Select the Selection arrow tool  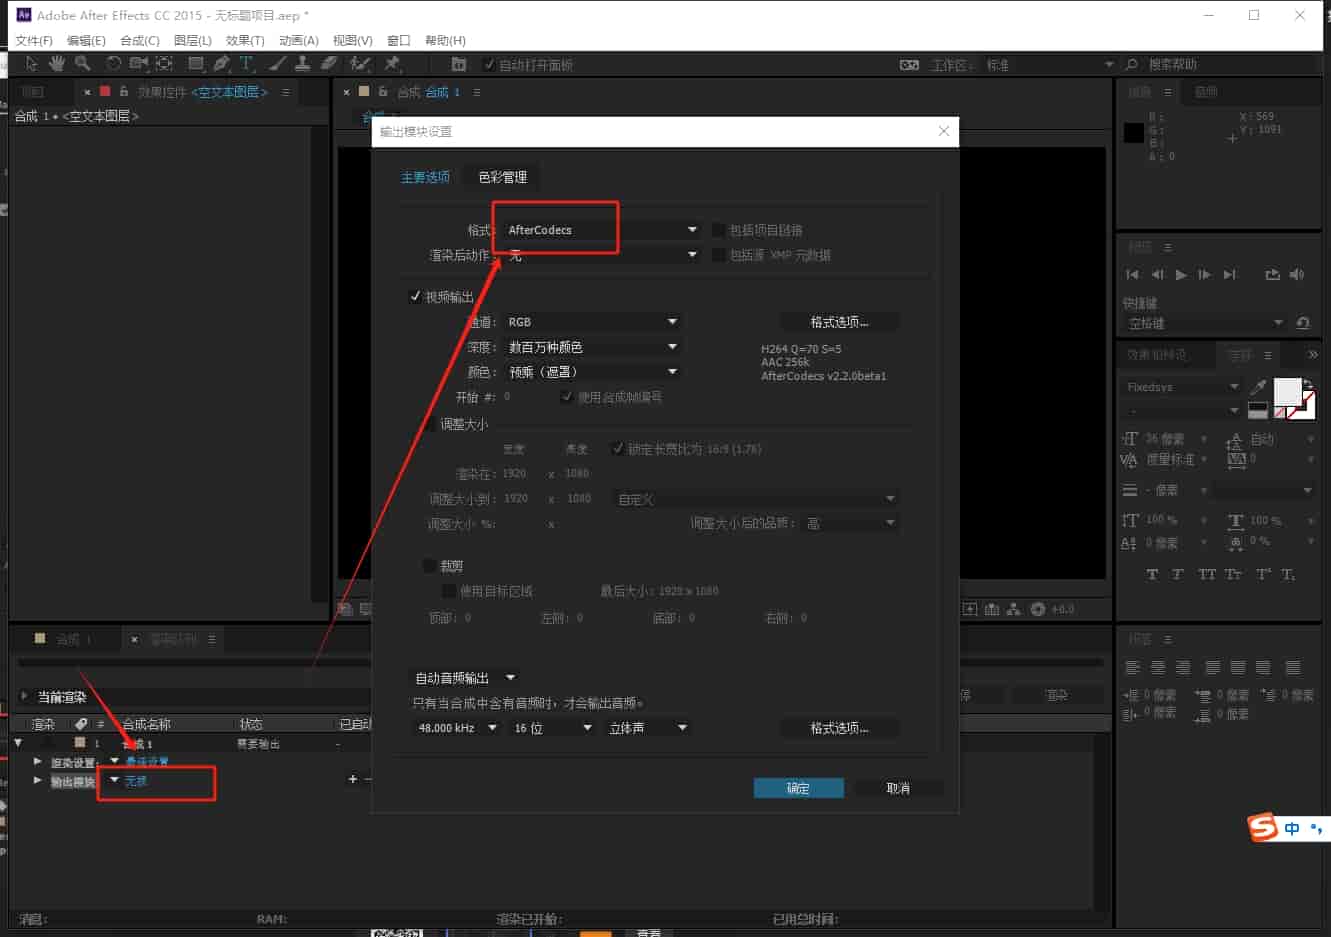point(31,64)
